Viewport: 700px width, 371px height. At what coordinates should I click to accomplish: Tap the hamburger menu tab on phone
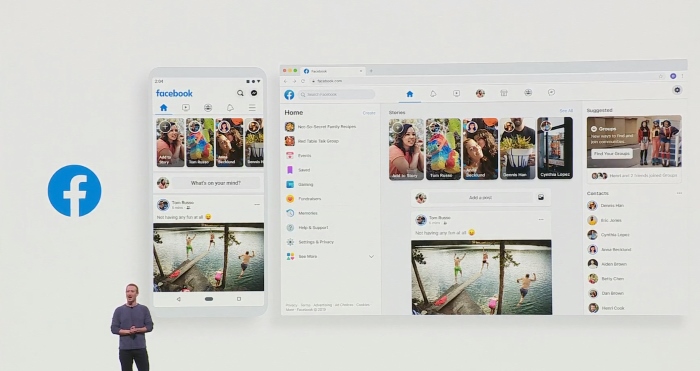tap(252, 108)
